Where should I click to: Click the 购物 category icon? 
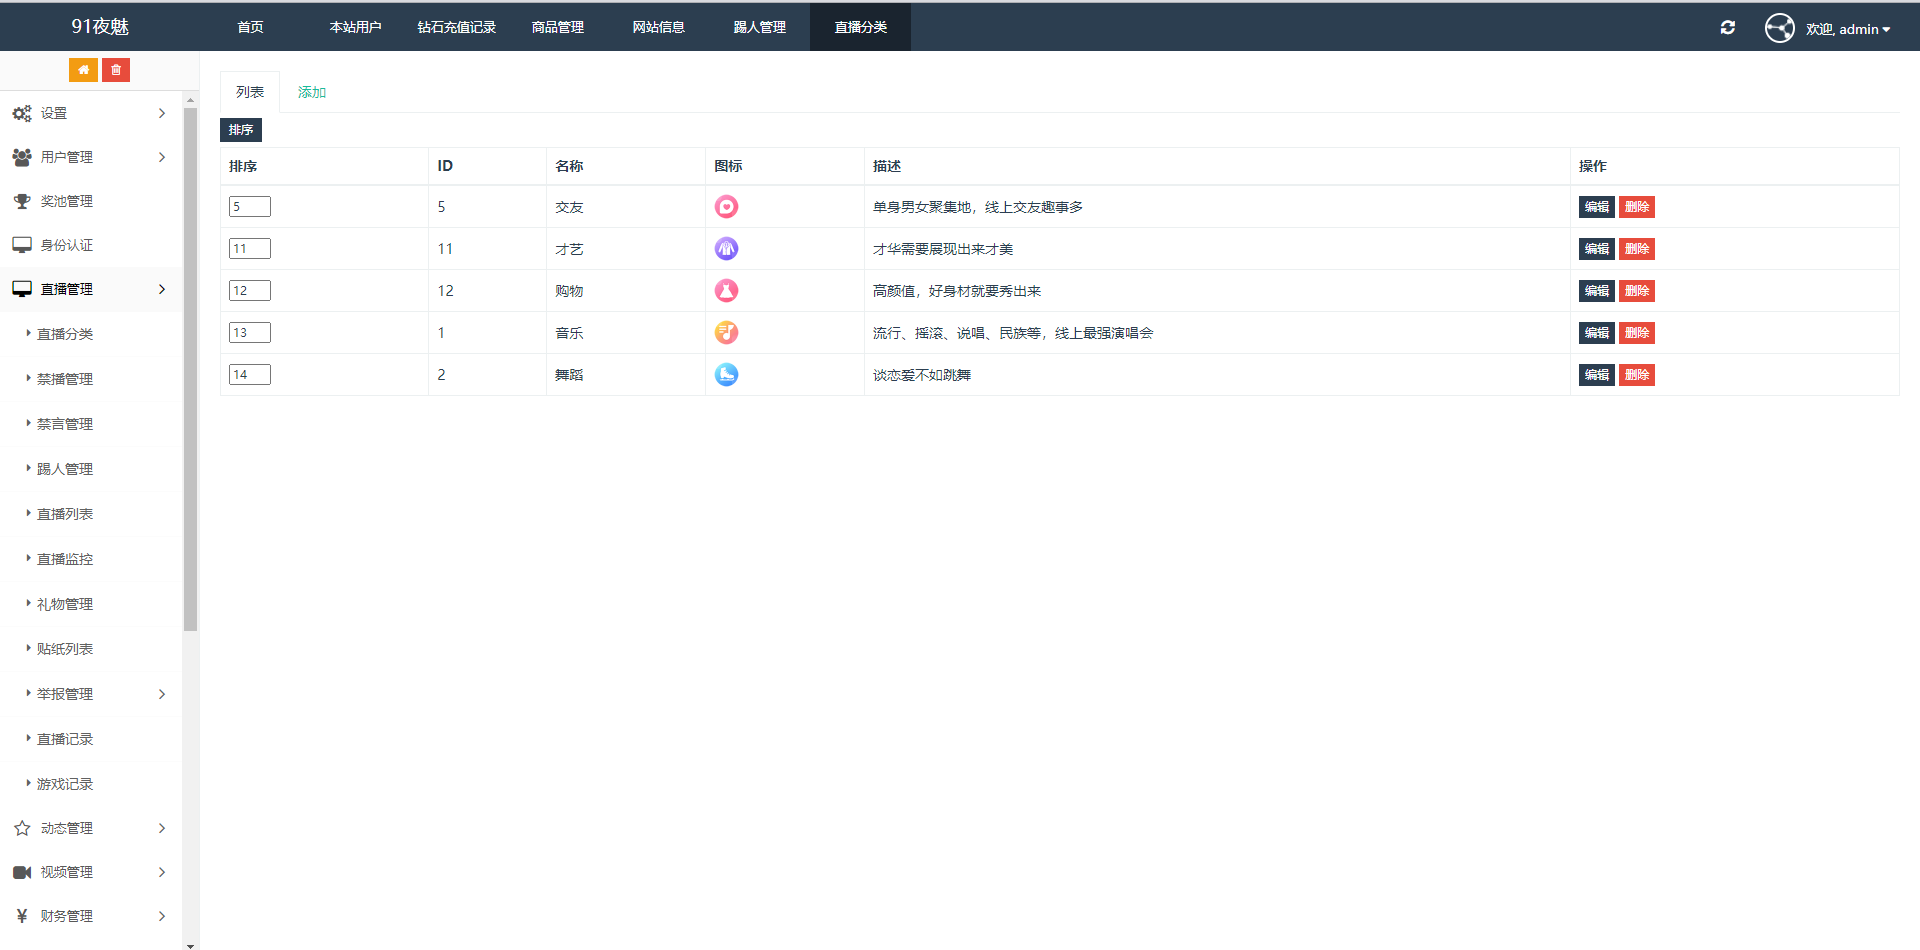[x=726, y=291]
